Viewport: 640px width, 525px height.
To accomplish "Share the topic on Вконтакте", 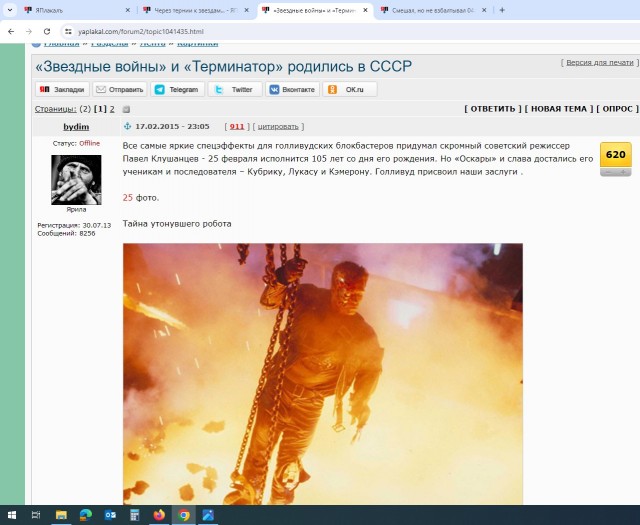I will click(x=292, y=89).
